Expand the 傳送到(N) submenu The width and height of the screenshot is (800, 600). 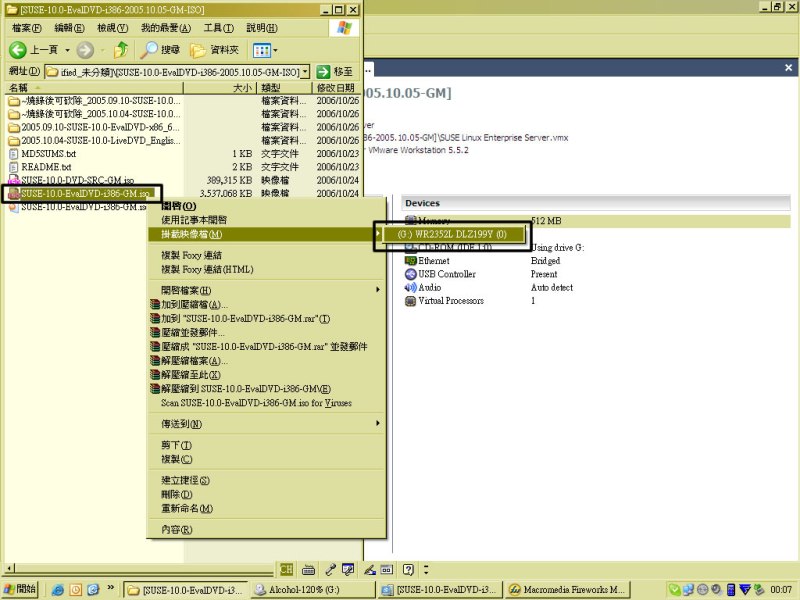(378, 423)
